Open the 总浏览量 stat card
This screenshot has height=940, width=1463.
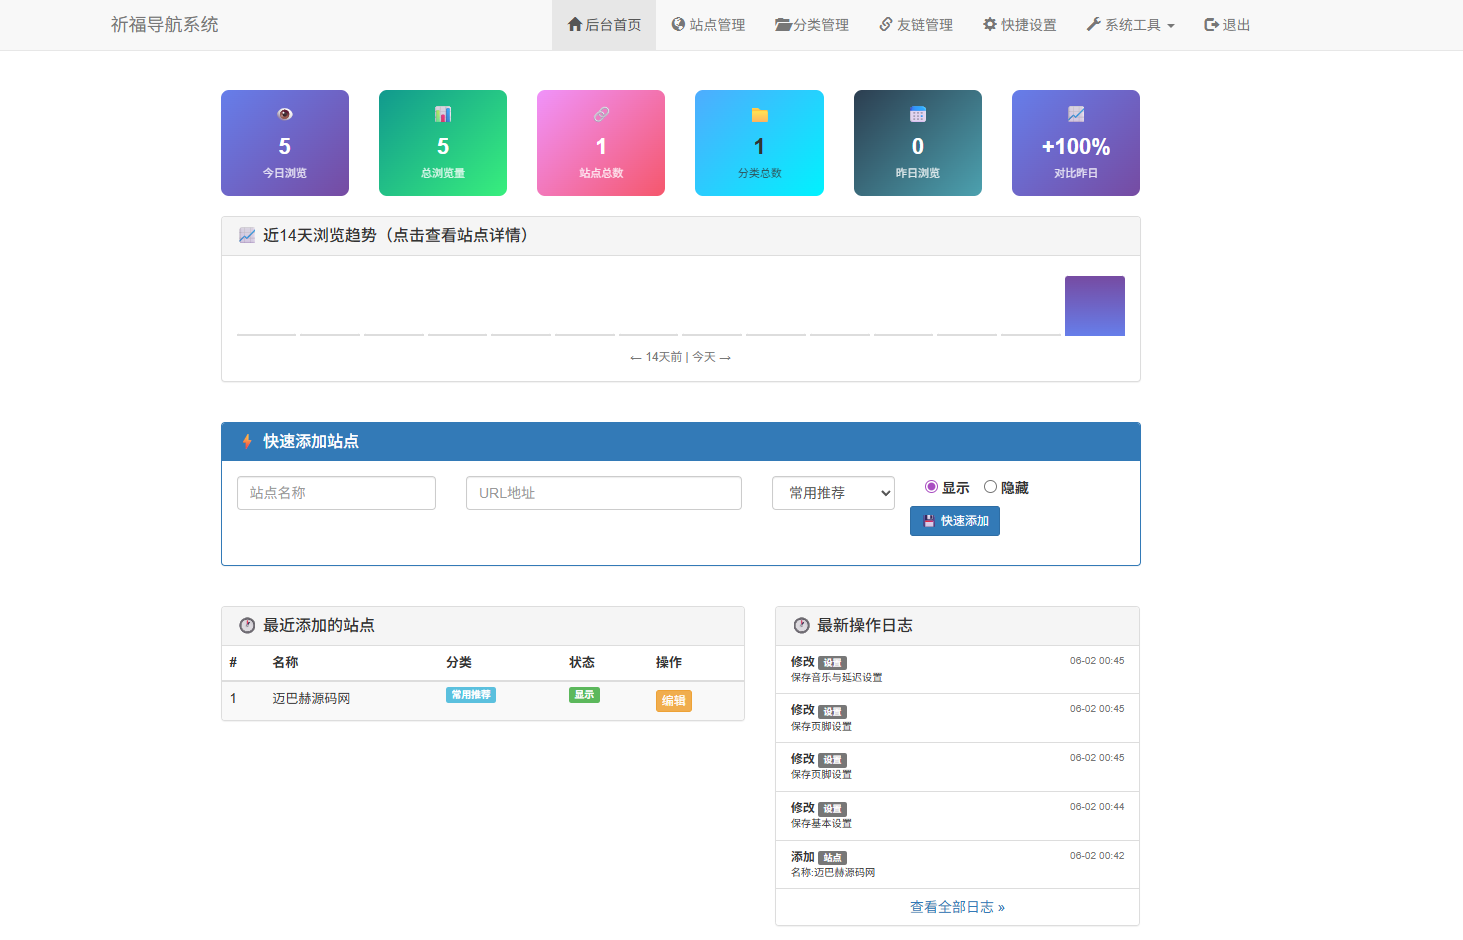443,143
